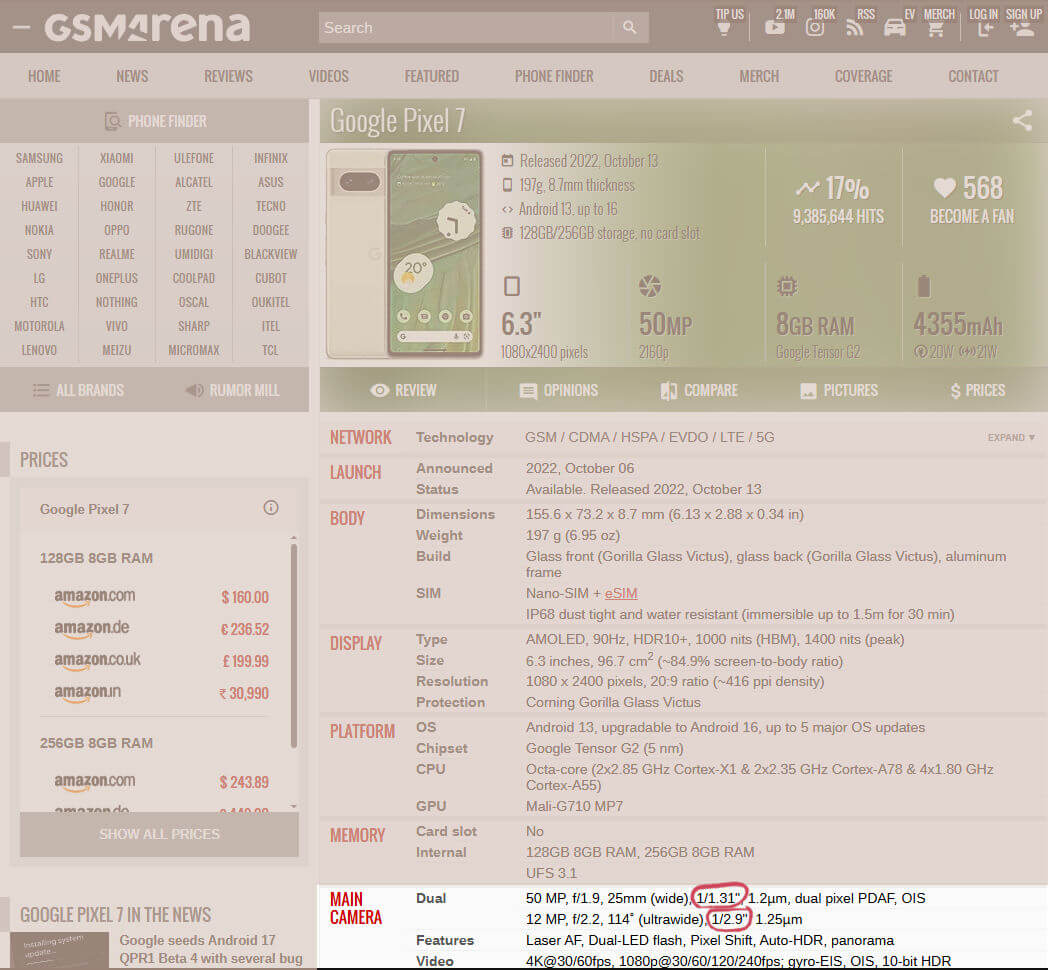Click the display size icon above 6.3"
The width and height of the screenshot is (1048, 970).
click(511, 286)
